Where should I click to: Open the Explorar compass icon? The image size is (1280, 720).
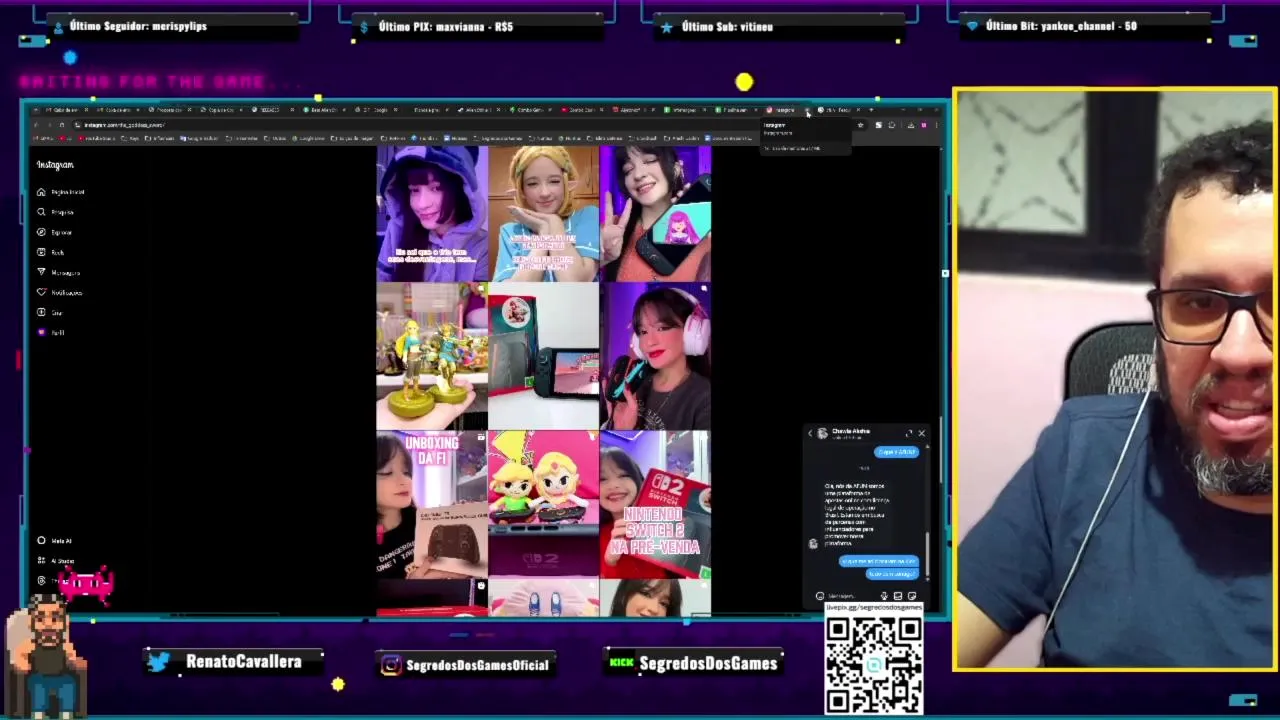coord(41,232)
